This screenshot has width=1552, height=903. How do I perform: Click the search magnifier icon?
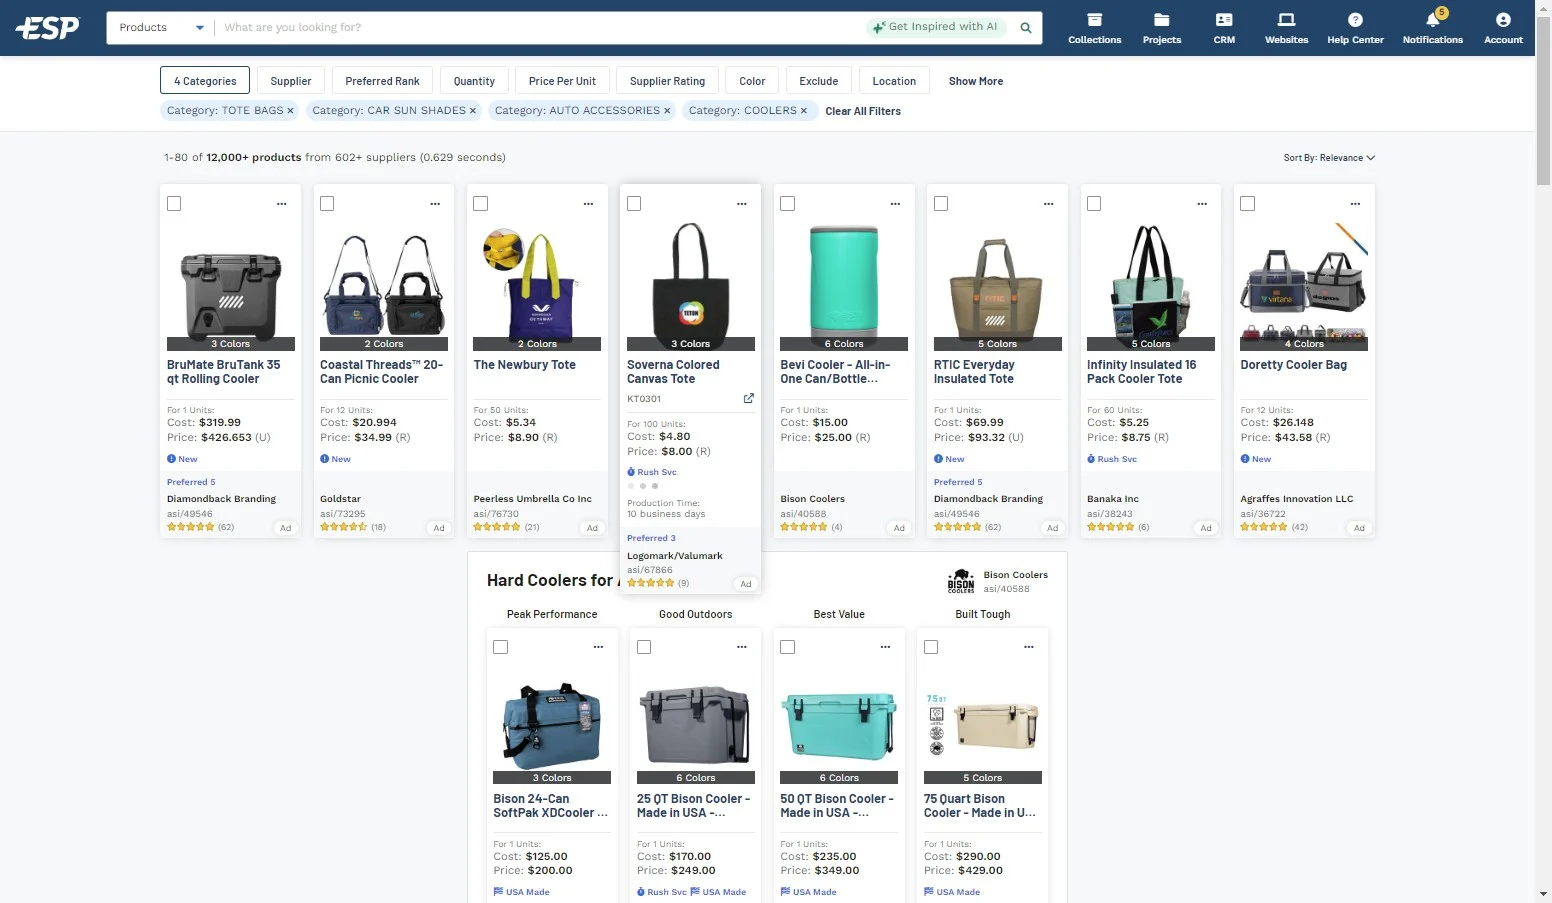click(x=1026, y=28)
